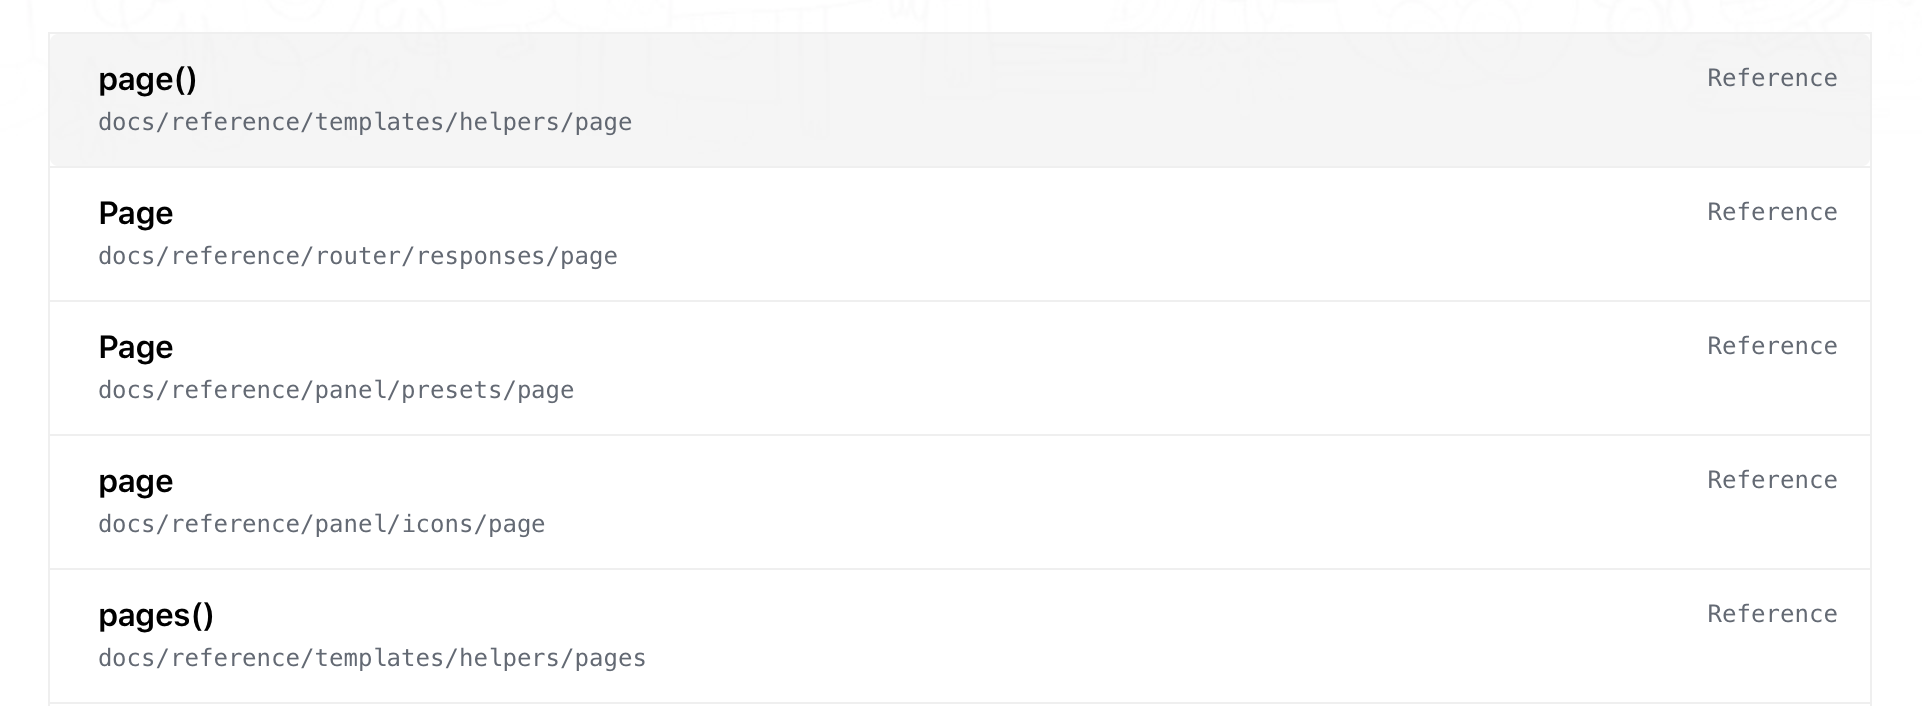This screenshot has width=1922, height=706.
Task: Open the page() helper search result
Action: 147,79
